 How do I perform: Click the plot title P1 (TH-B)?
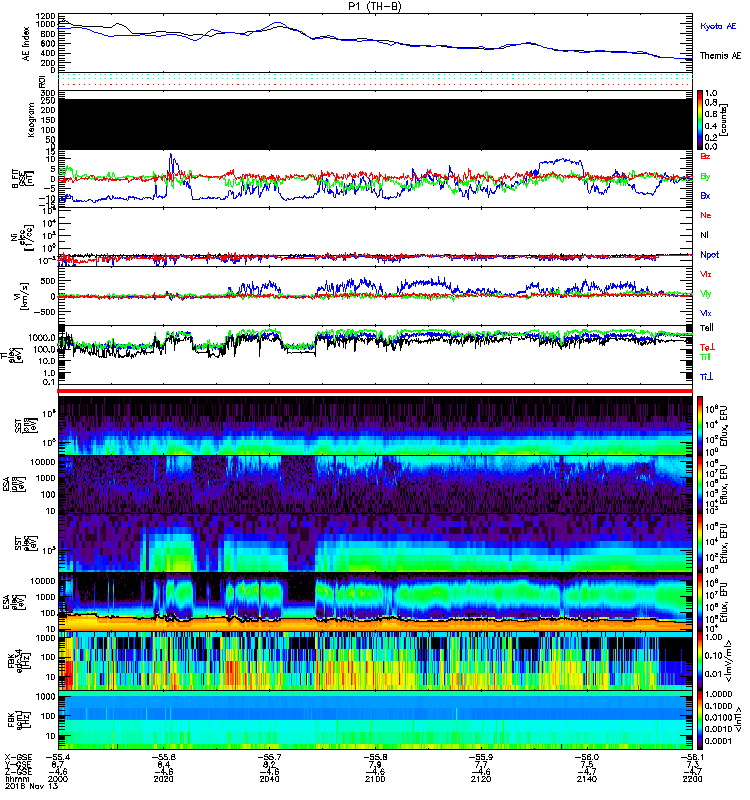pos(374,6)
